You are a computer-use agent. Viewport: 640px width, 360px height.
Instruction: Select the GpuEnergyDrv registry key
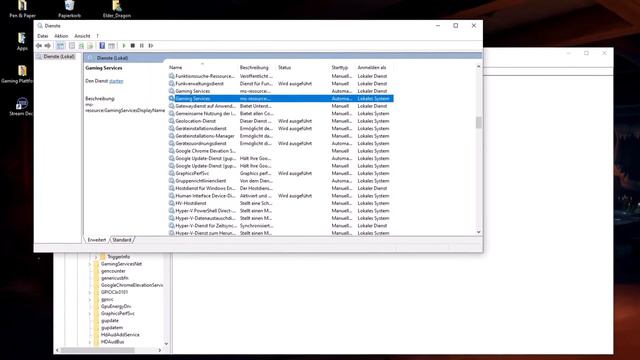click(x=116, y=306)
